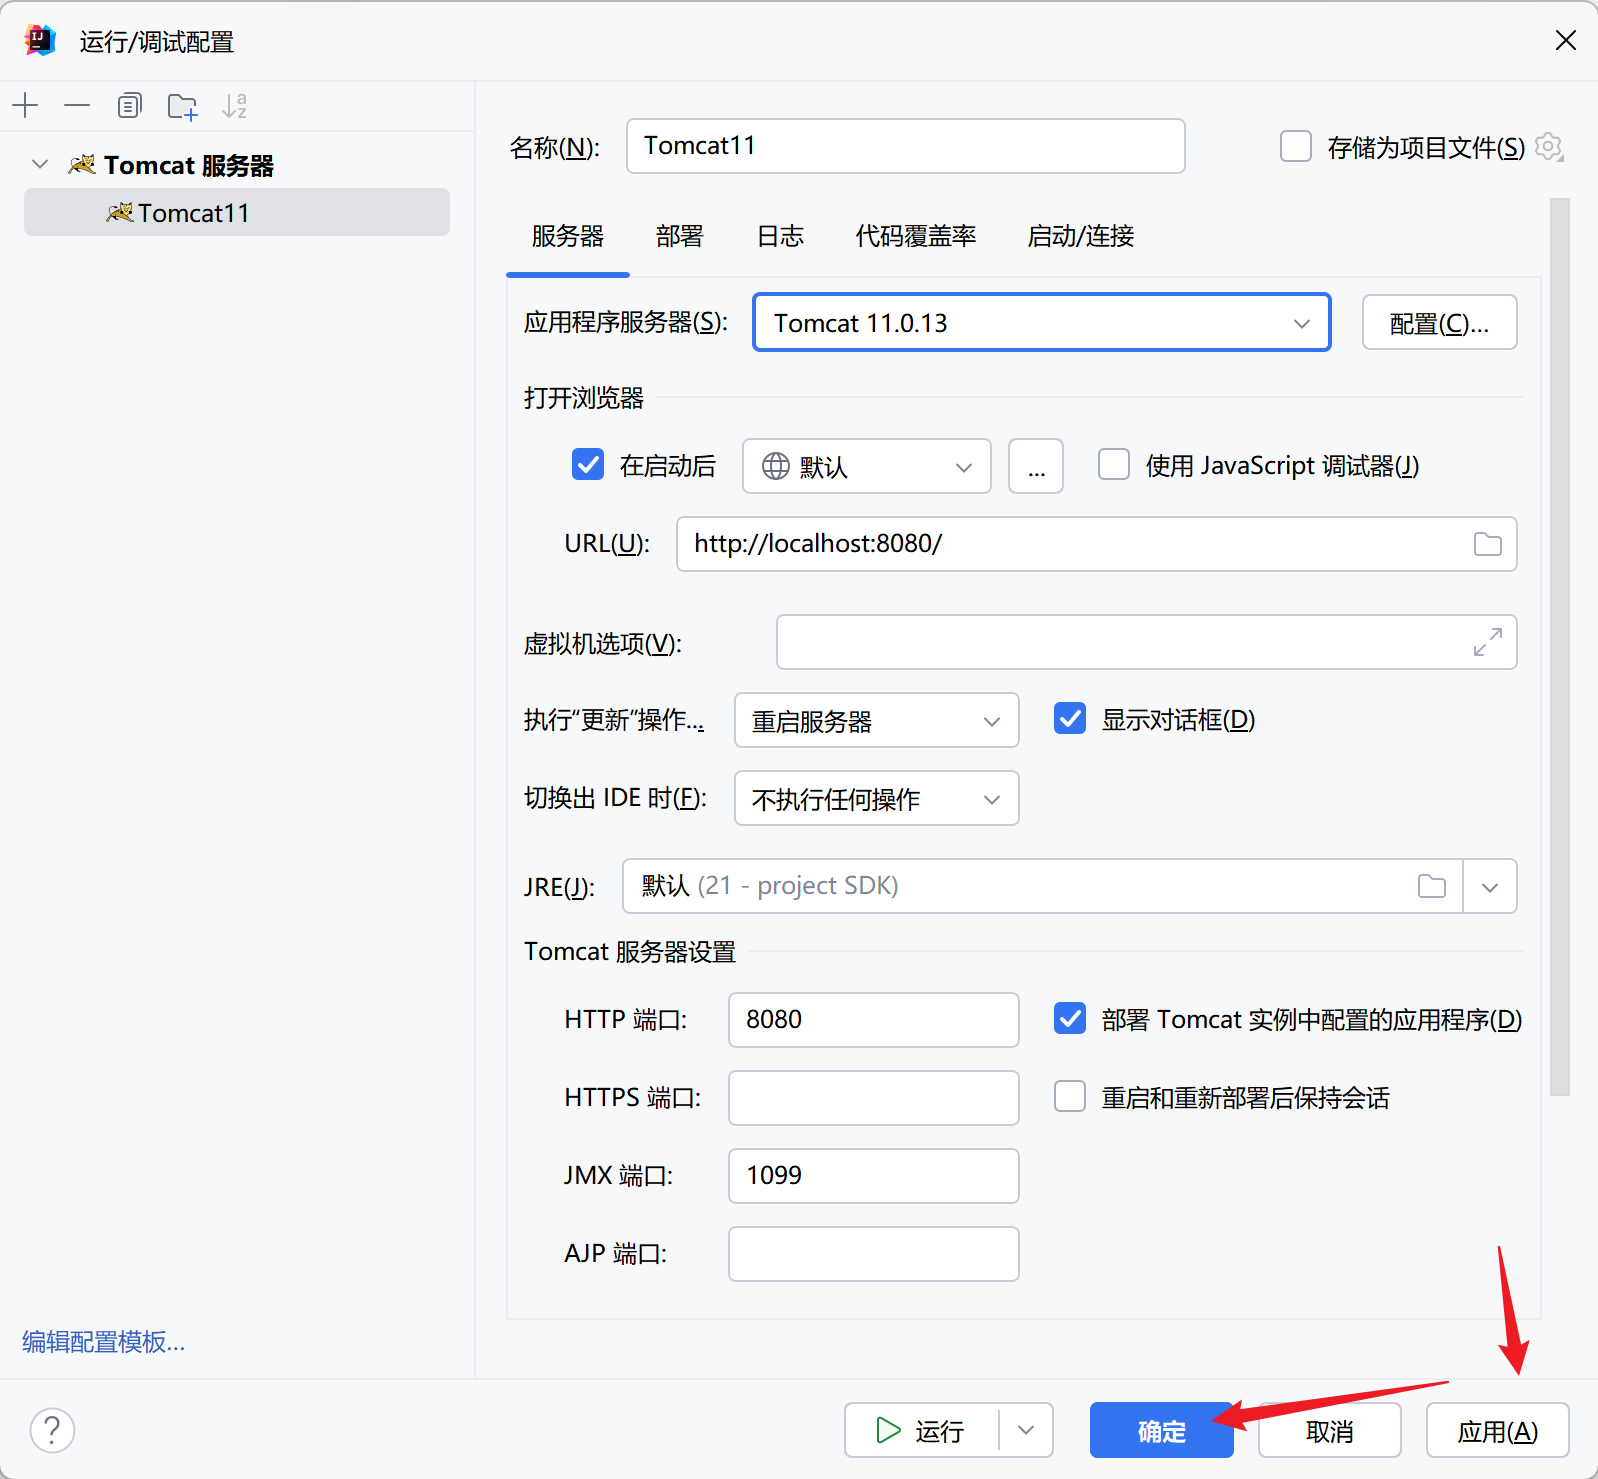Viewport: 1598px width, 1479px height.
Task: Click the 确定 button
Action: 1161,1430
